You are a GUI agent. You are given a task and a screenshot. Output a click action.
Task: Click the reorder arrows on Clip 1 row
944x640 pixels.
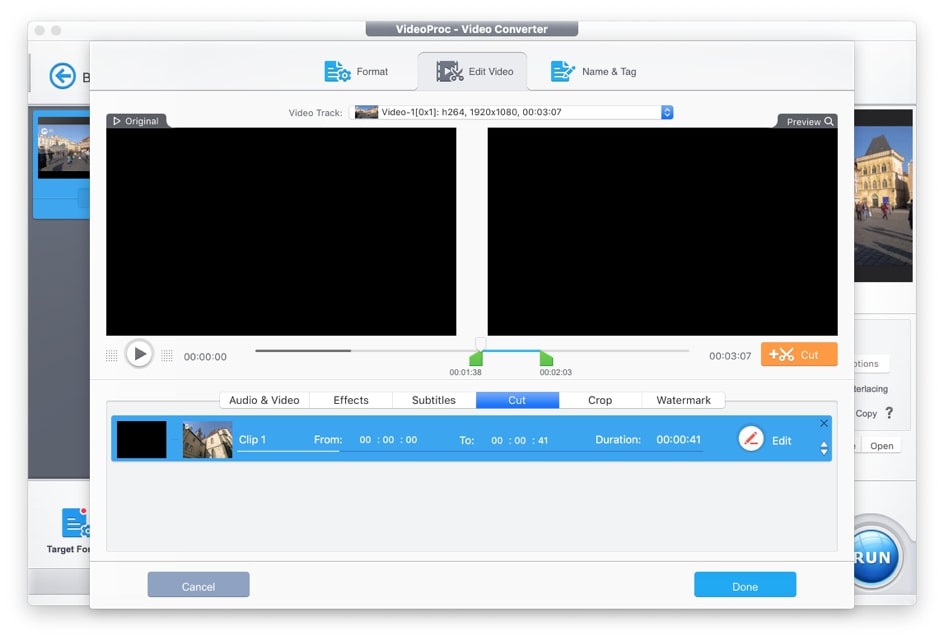[x=824, y=448]
